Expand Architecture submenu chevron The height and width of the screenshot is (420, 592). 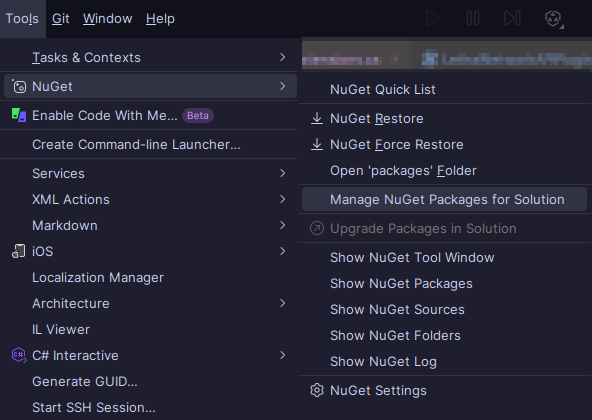point(282,303)
